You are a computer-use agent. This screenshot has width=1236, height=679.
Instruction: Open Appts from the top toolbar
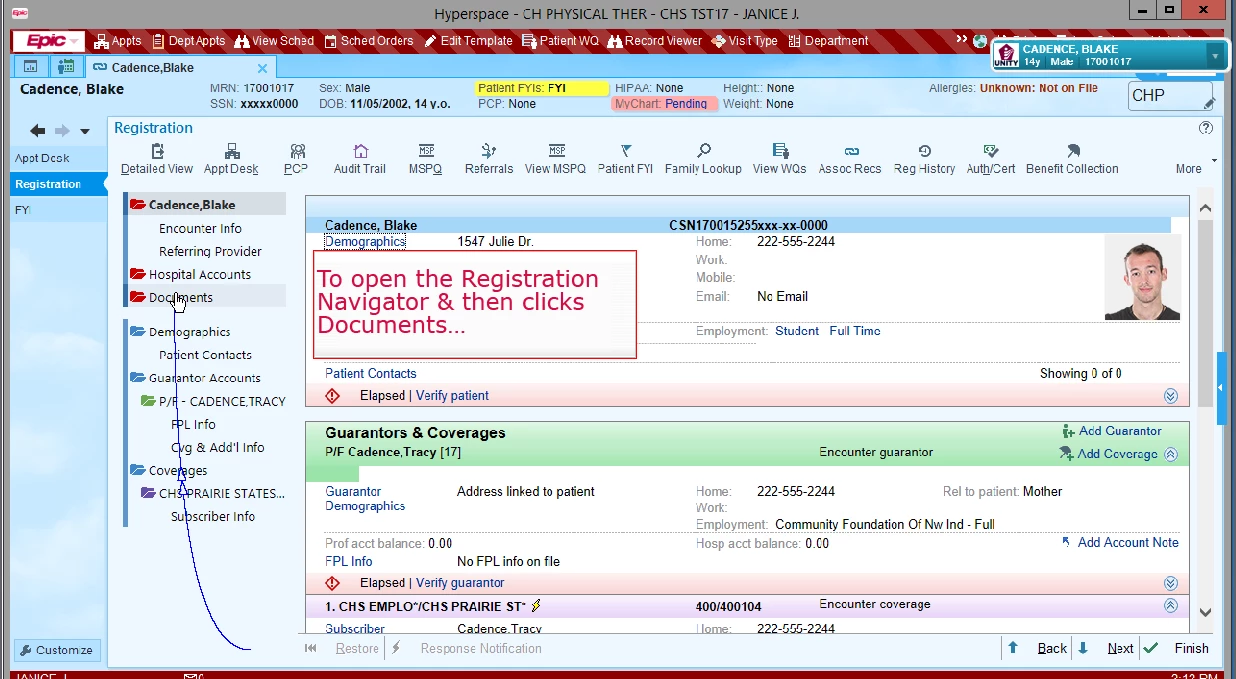pyautogui.click(x=117, y=41)
